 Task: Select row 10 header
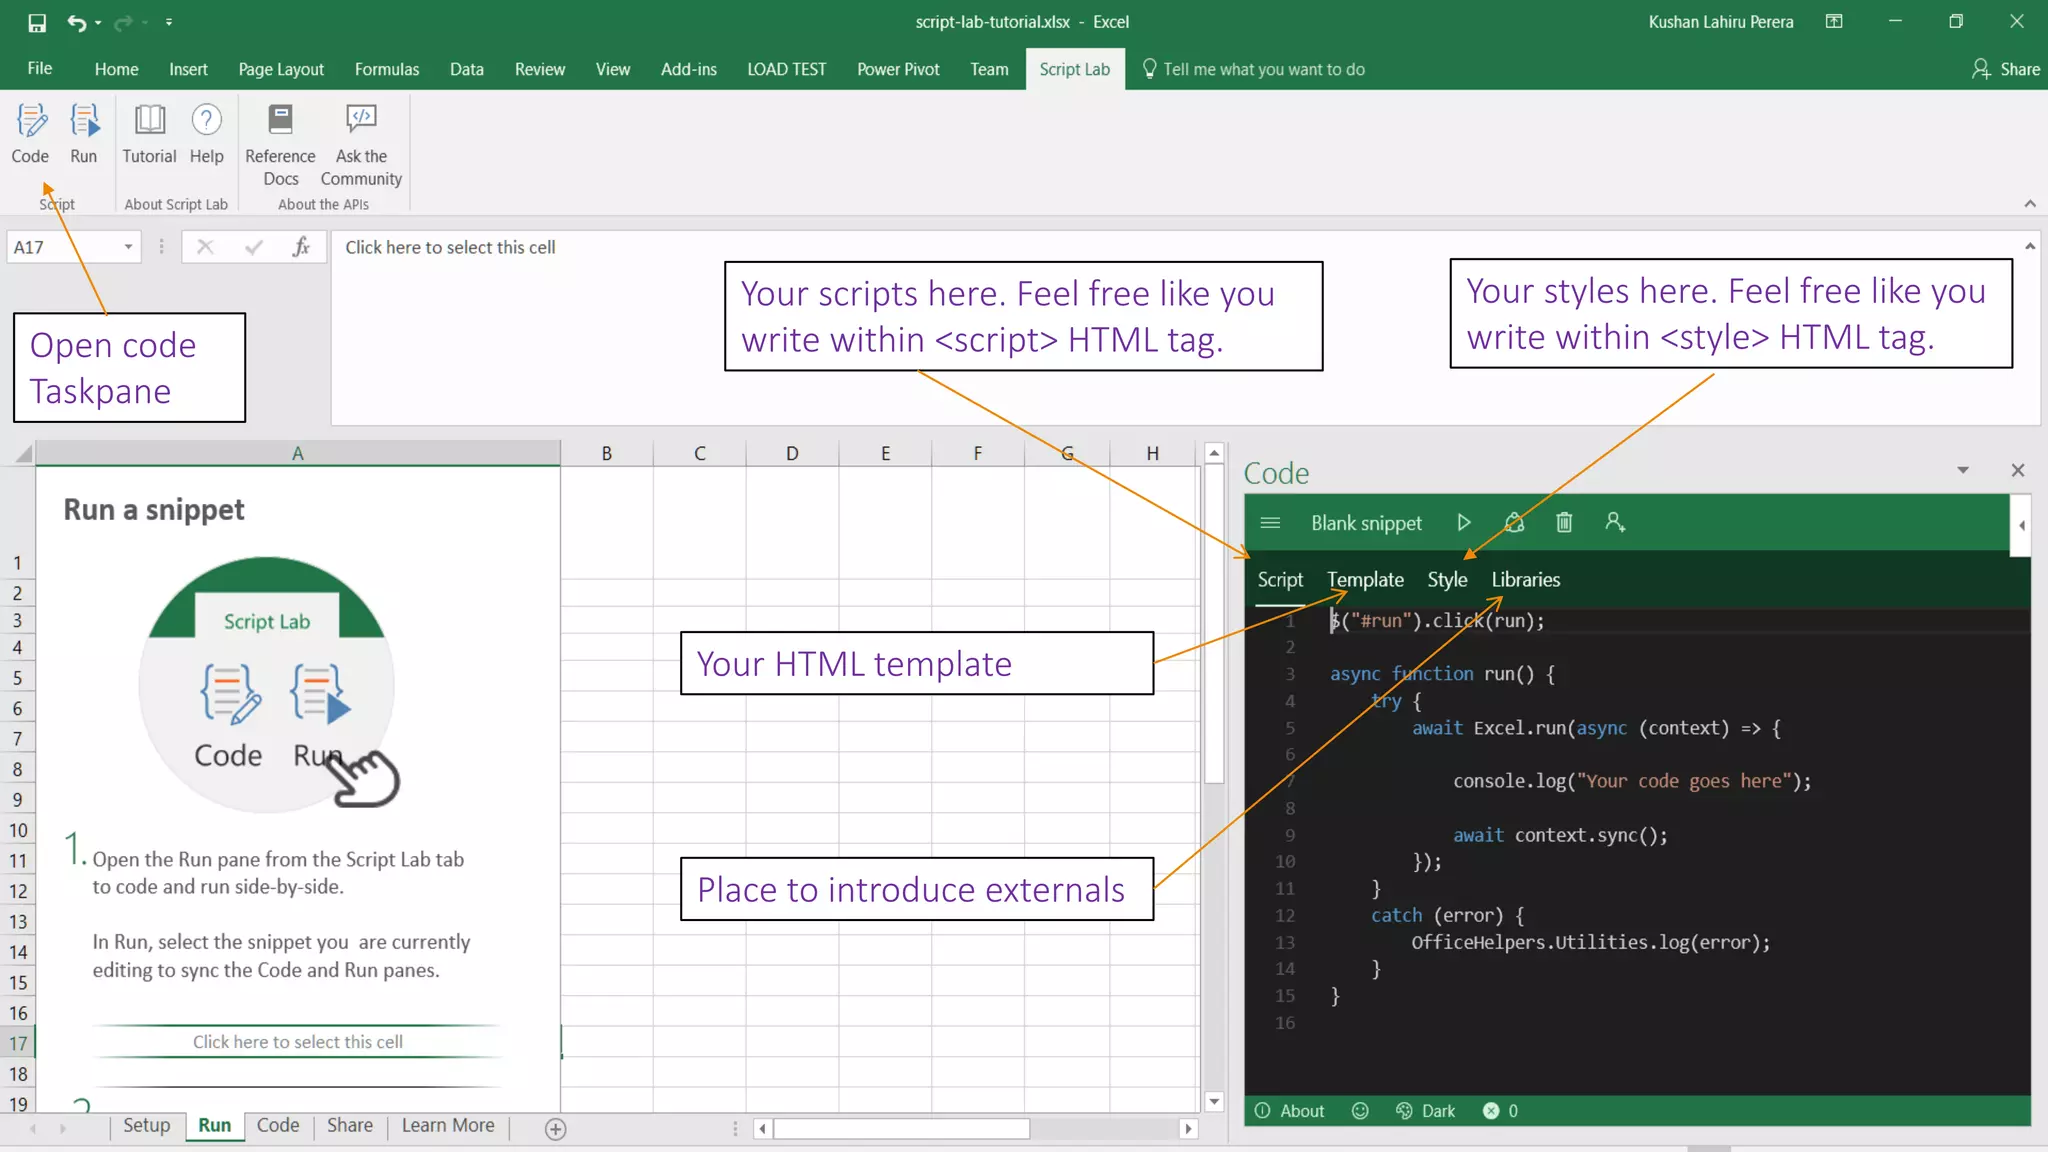(18, 830)
